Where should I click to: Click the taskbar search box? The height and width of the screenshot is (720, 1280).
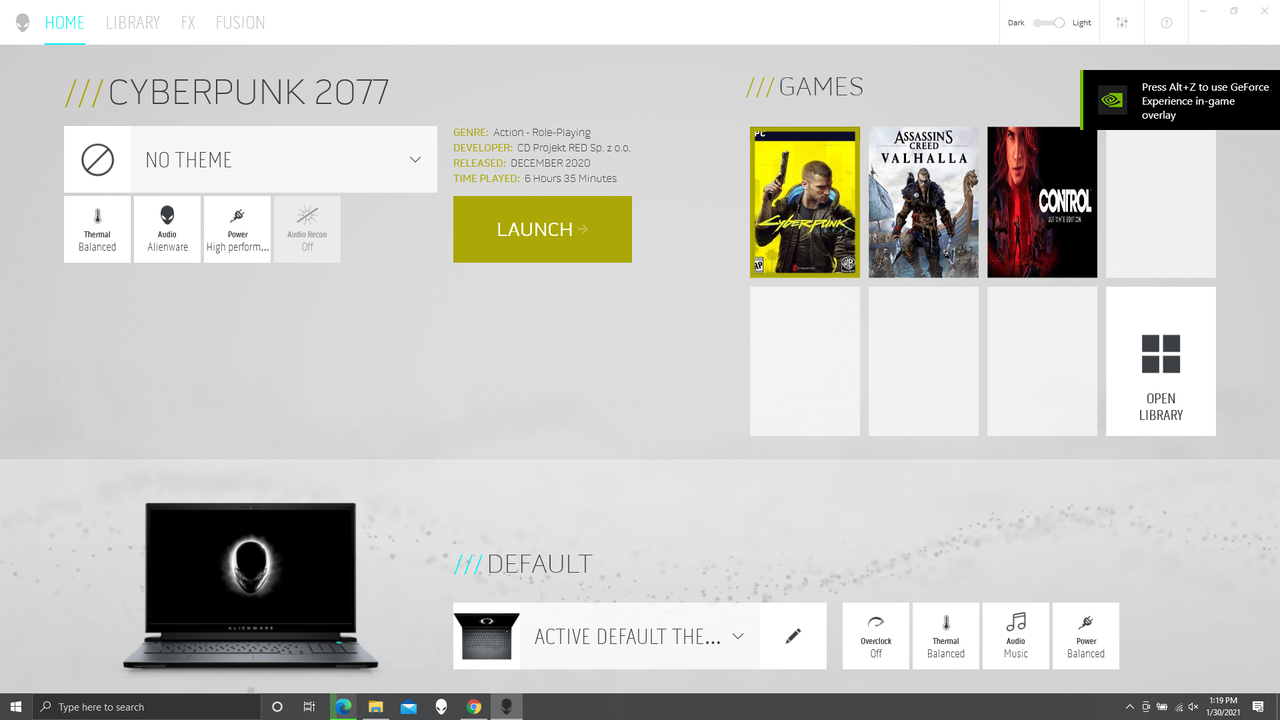click(147, 707)
